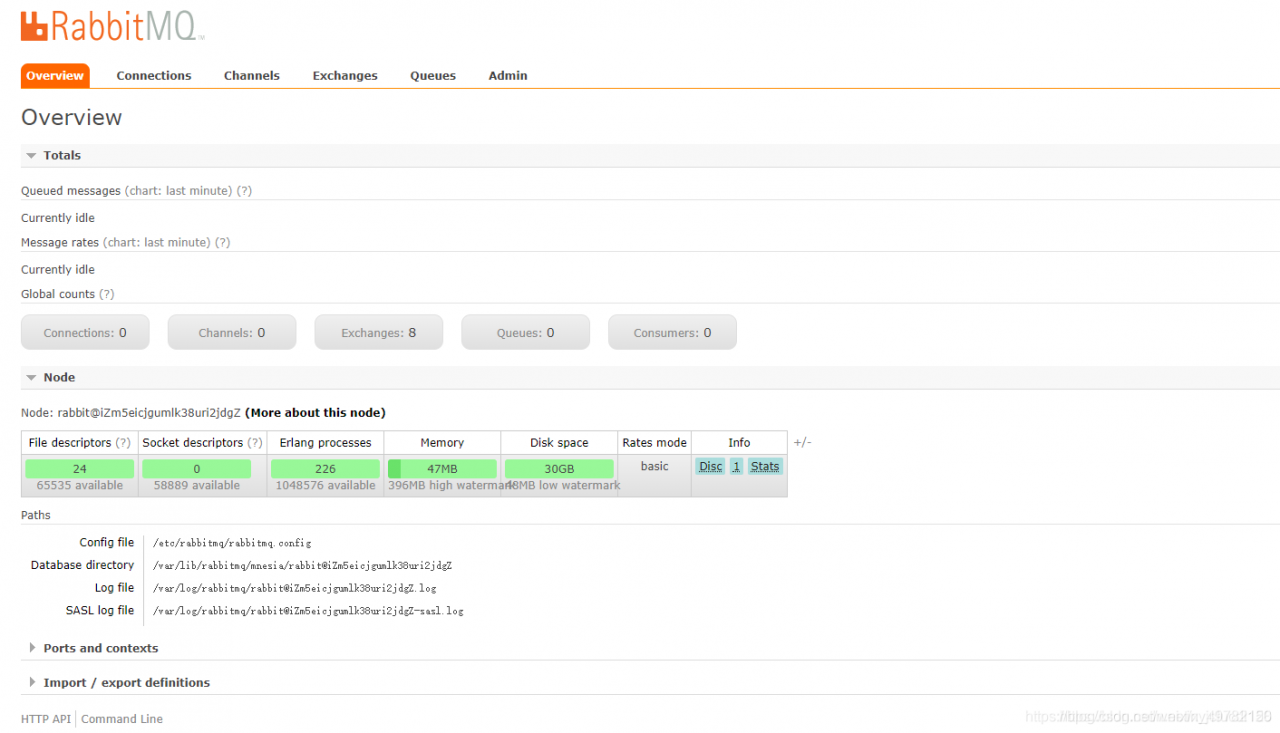Click the Database directory path
The image size is (1280, 733).
pos(302,566)
